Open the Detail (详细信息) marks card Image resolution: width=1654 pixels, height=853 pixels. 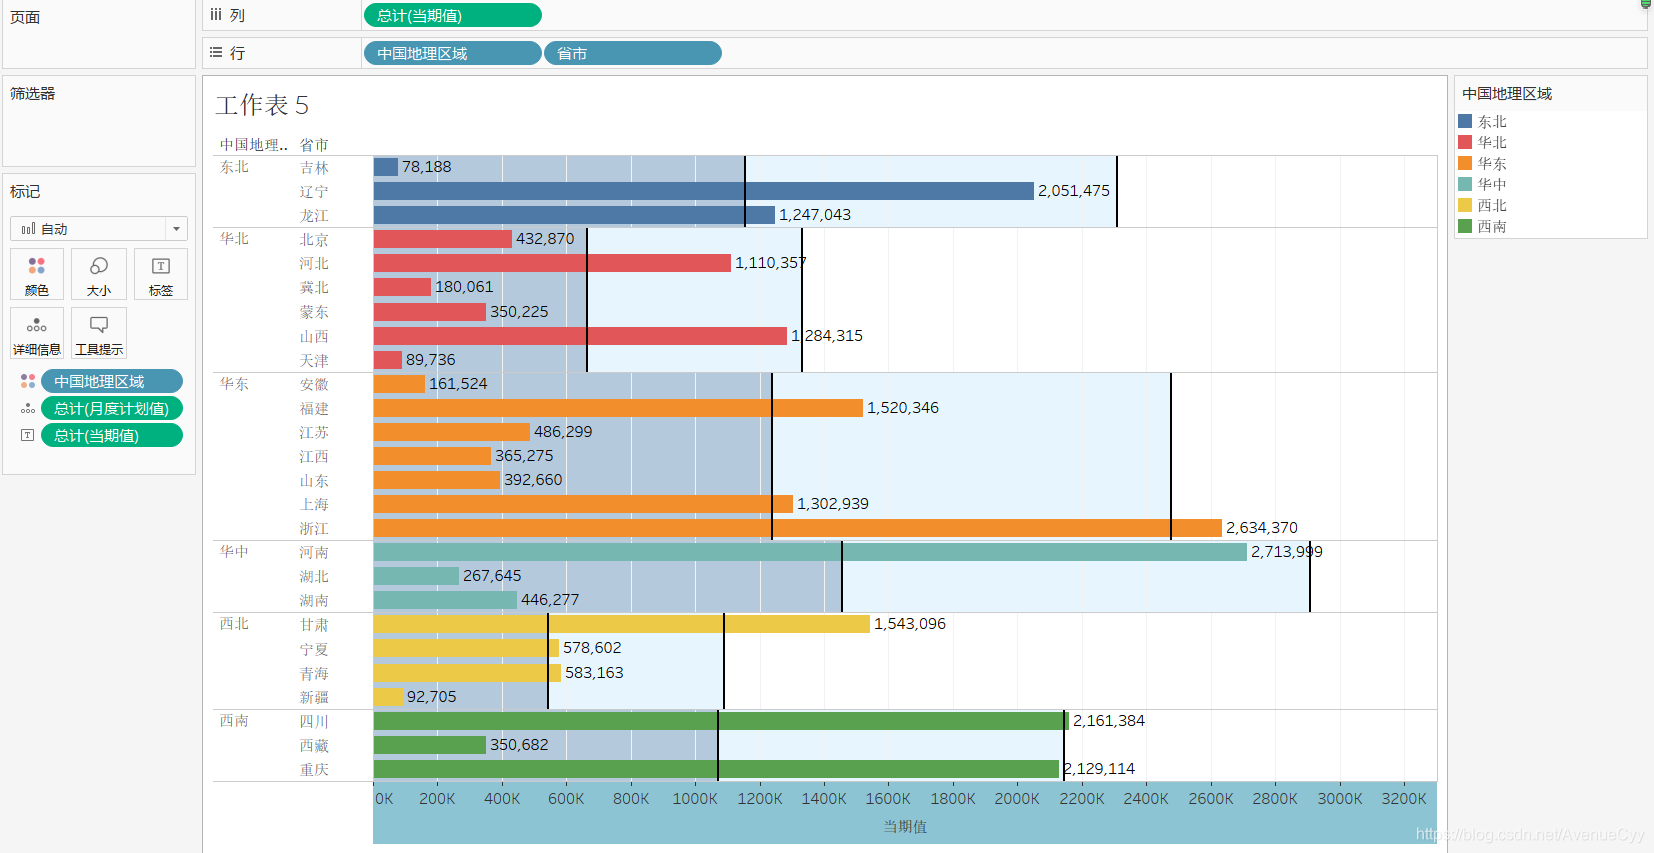click(x=37, y=333)
